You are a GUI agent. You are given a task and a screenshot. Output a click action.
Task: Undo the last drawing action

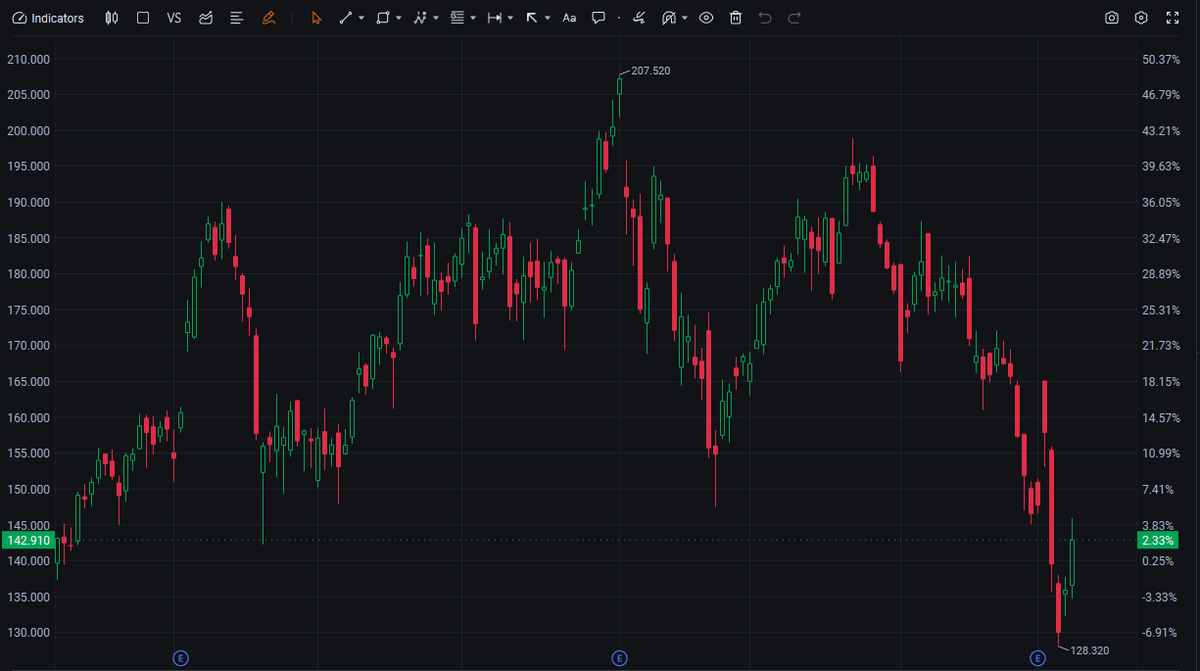765,18
